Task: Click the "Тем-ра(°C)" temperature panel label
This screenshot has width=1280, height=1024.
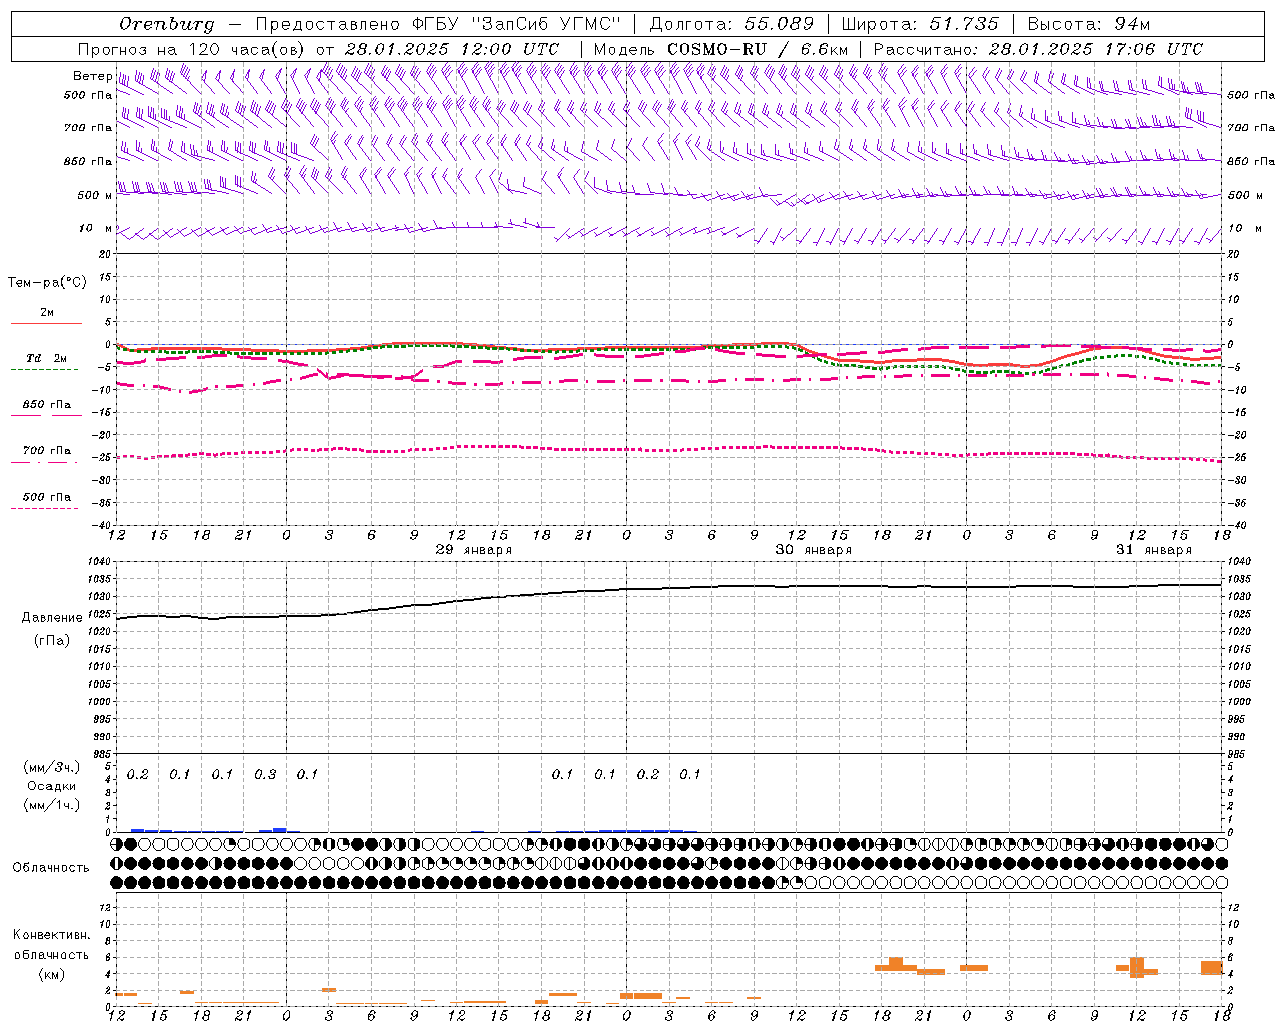Action: pos(47,283)
